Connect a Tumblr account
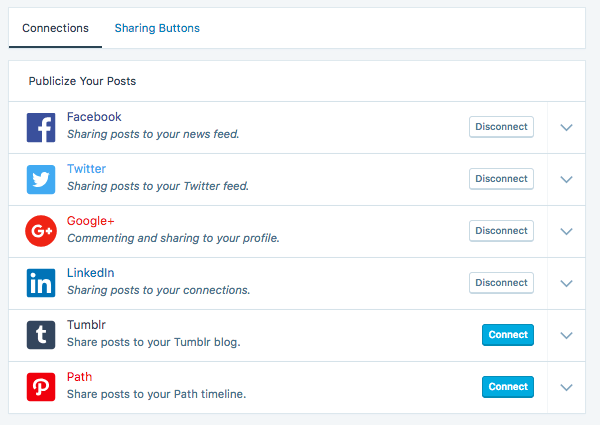 click(508, 335)
